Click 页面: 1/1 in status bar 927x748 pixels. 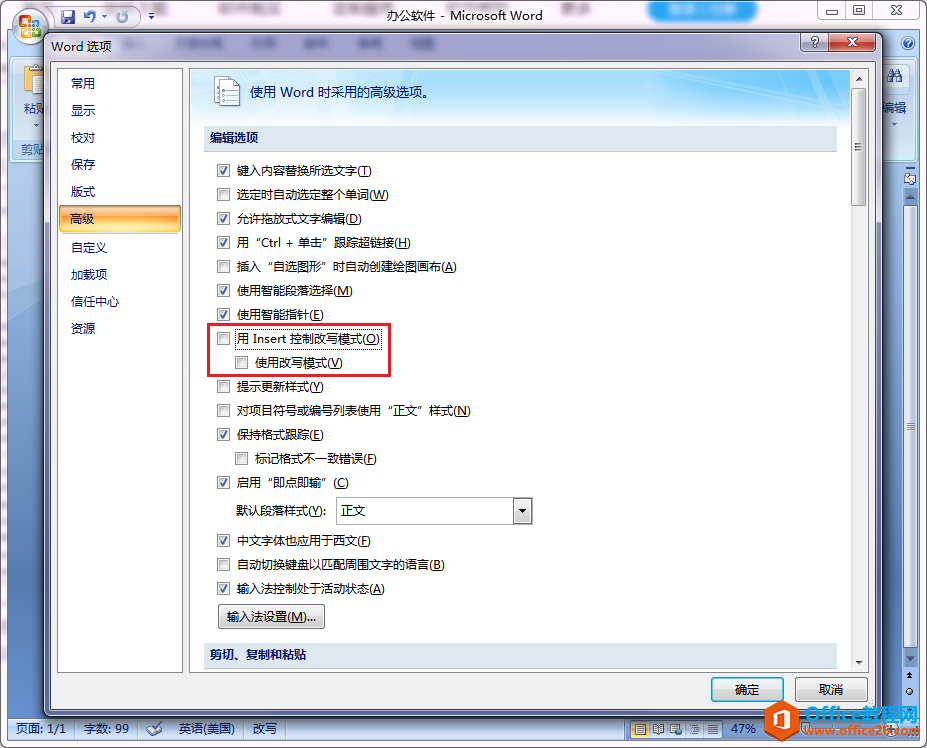[x=41, y=728]
